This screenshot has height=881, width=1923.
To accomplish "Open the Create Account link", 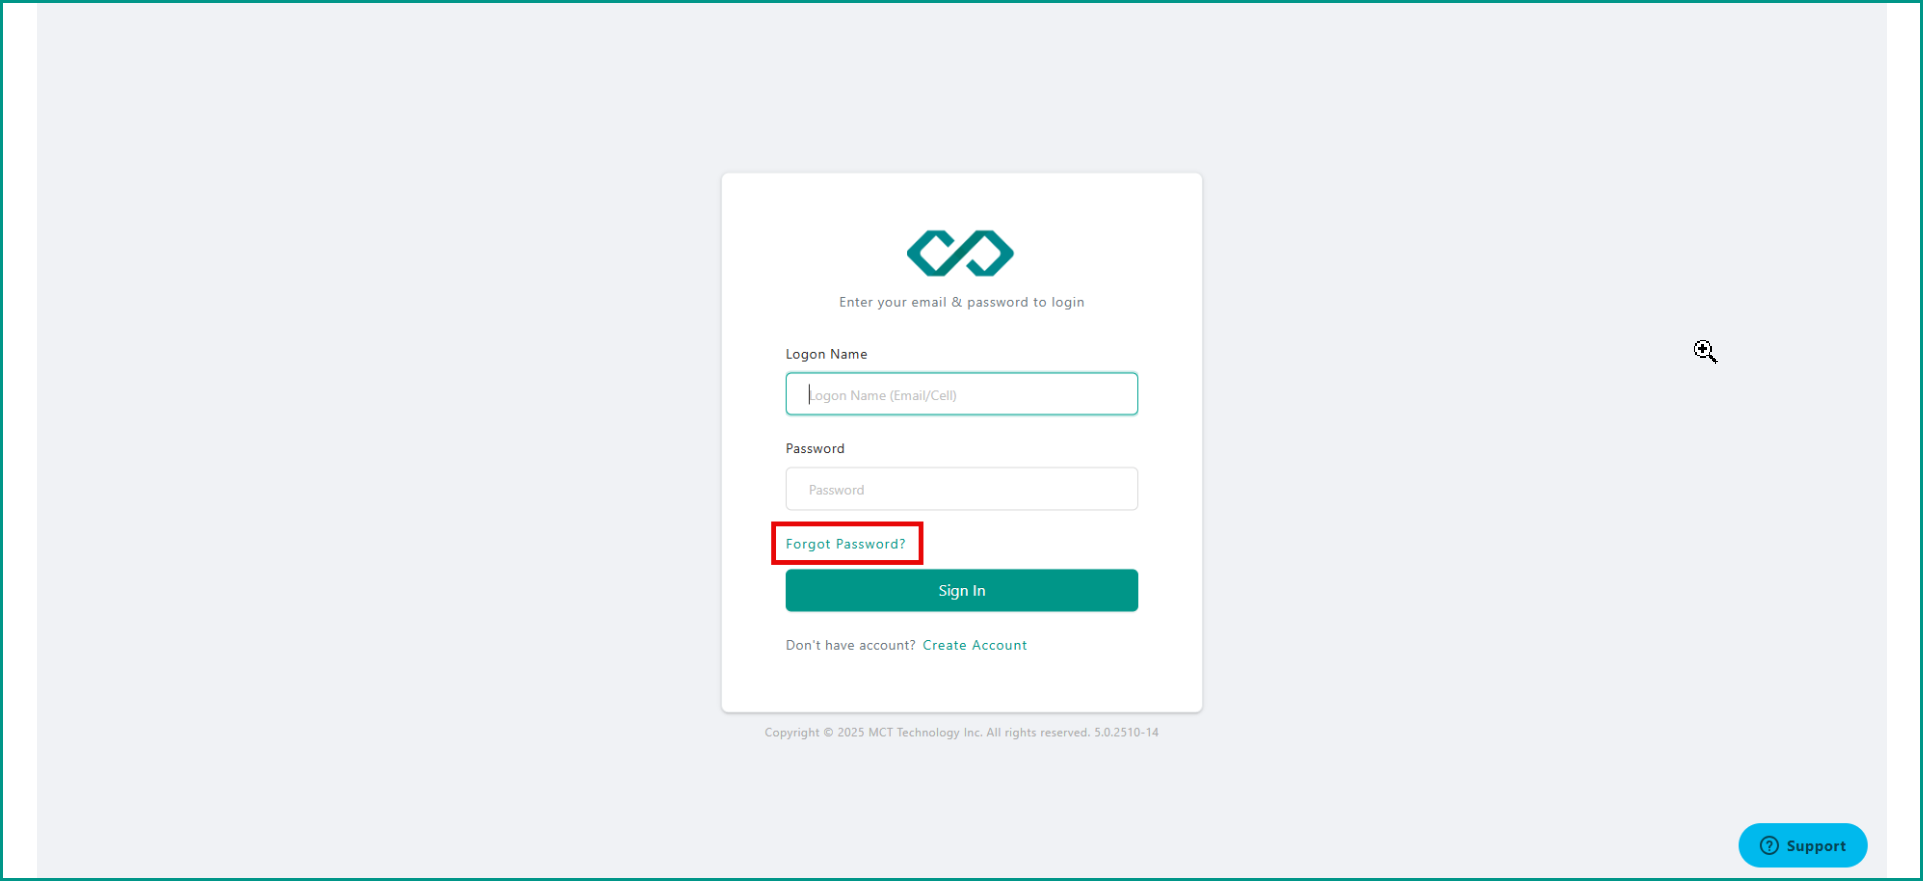I will (x=974, y=645).
